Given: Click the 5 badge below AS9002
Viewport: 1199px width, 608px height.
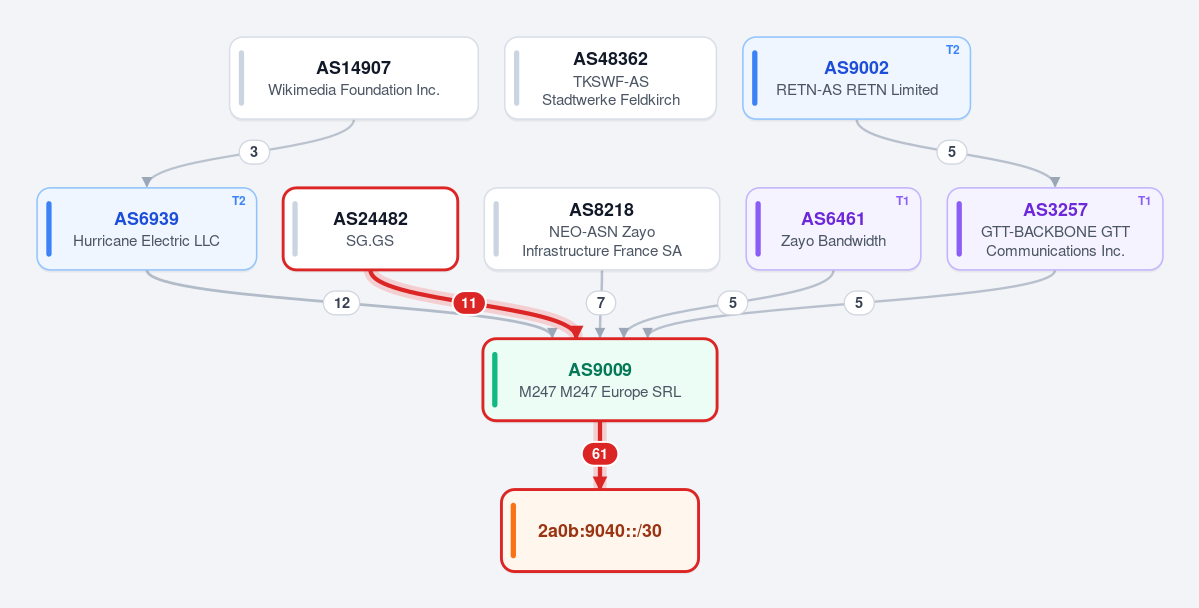Looking at the screenshot, I should pos(951,152).
